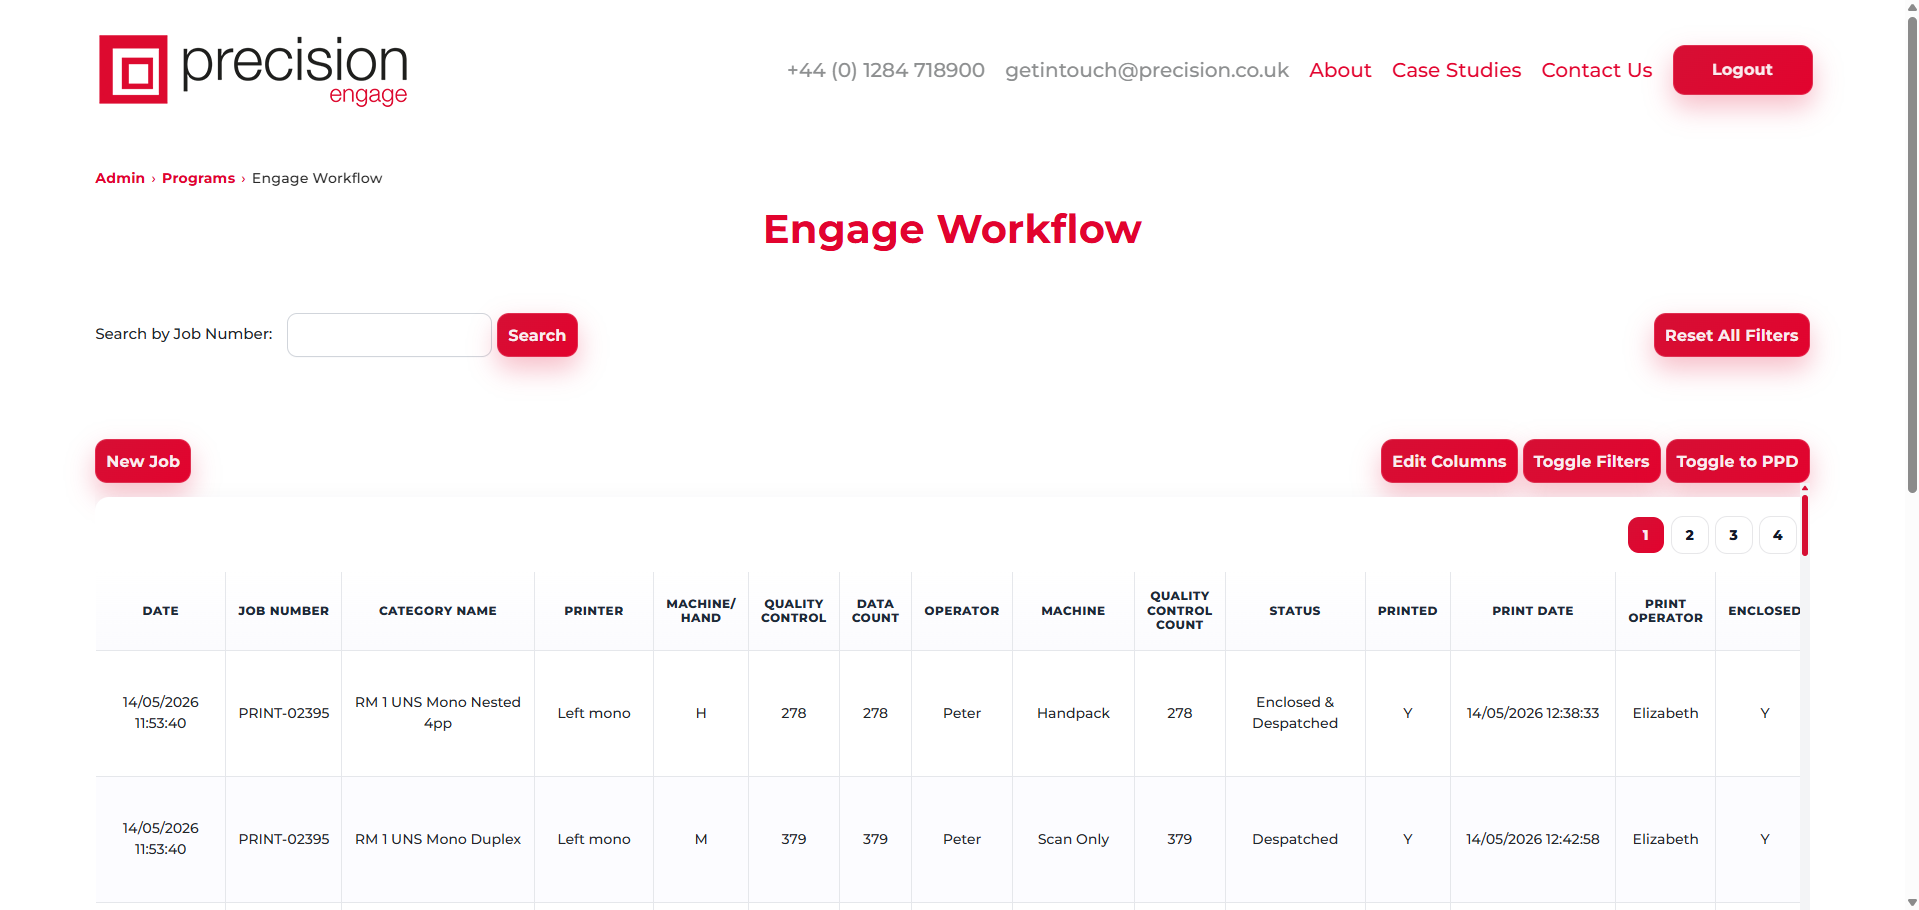Sort by CATEGORY NAME column header
1919x910 pixels.
[437, 611]
